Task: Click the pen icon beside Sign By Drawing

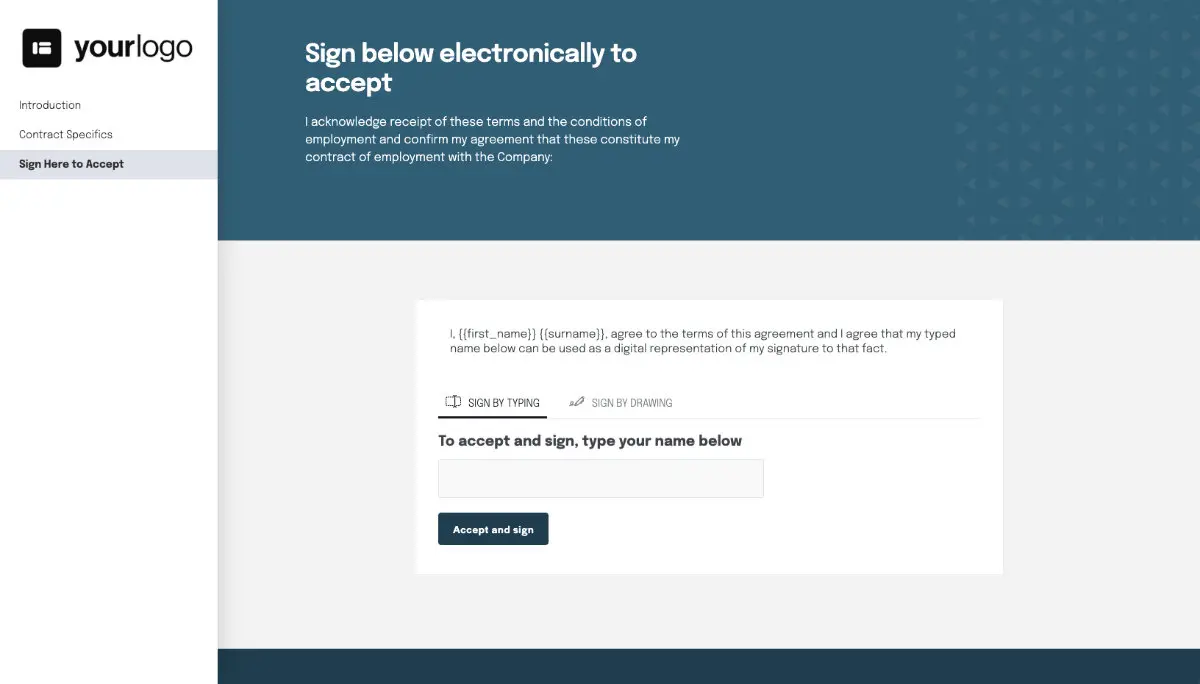Action: point(577,401)
